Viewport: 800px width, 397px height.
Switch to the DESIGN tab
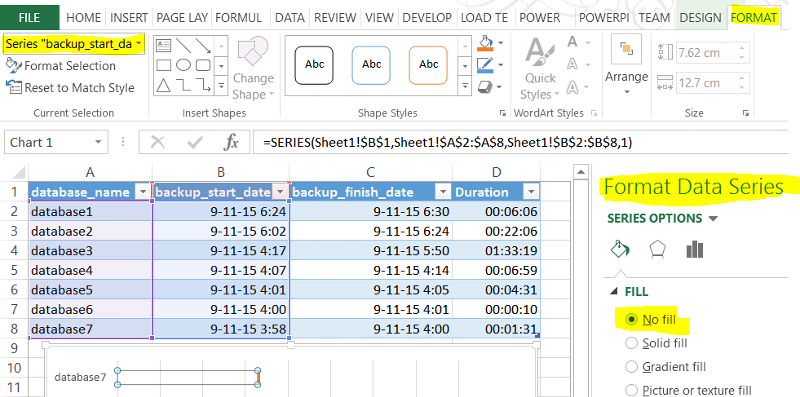click(701, 18)
